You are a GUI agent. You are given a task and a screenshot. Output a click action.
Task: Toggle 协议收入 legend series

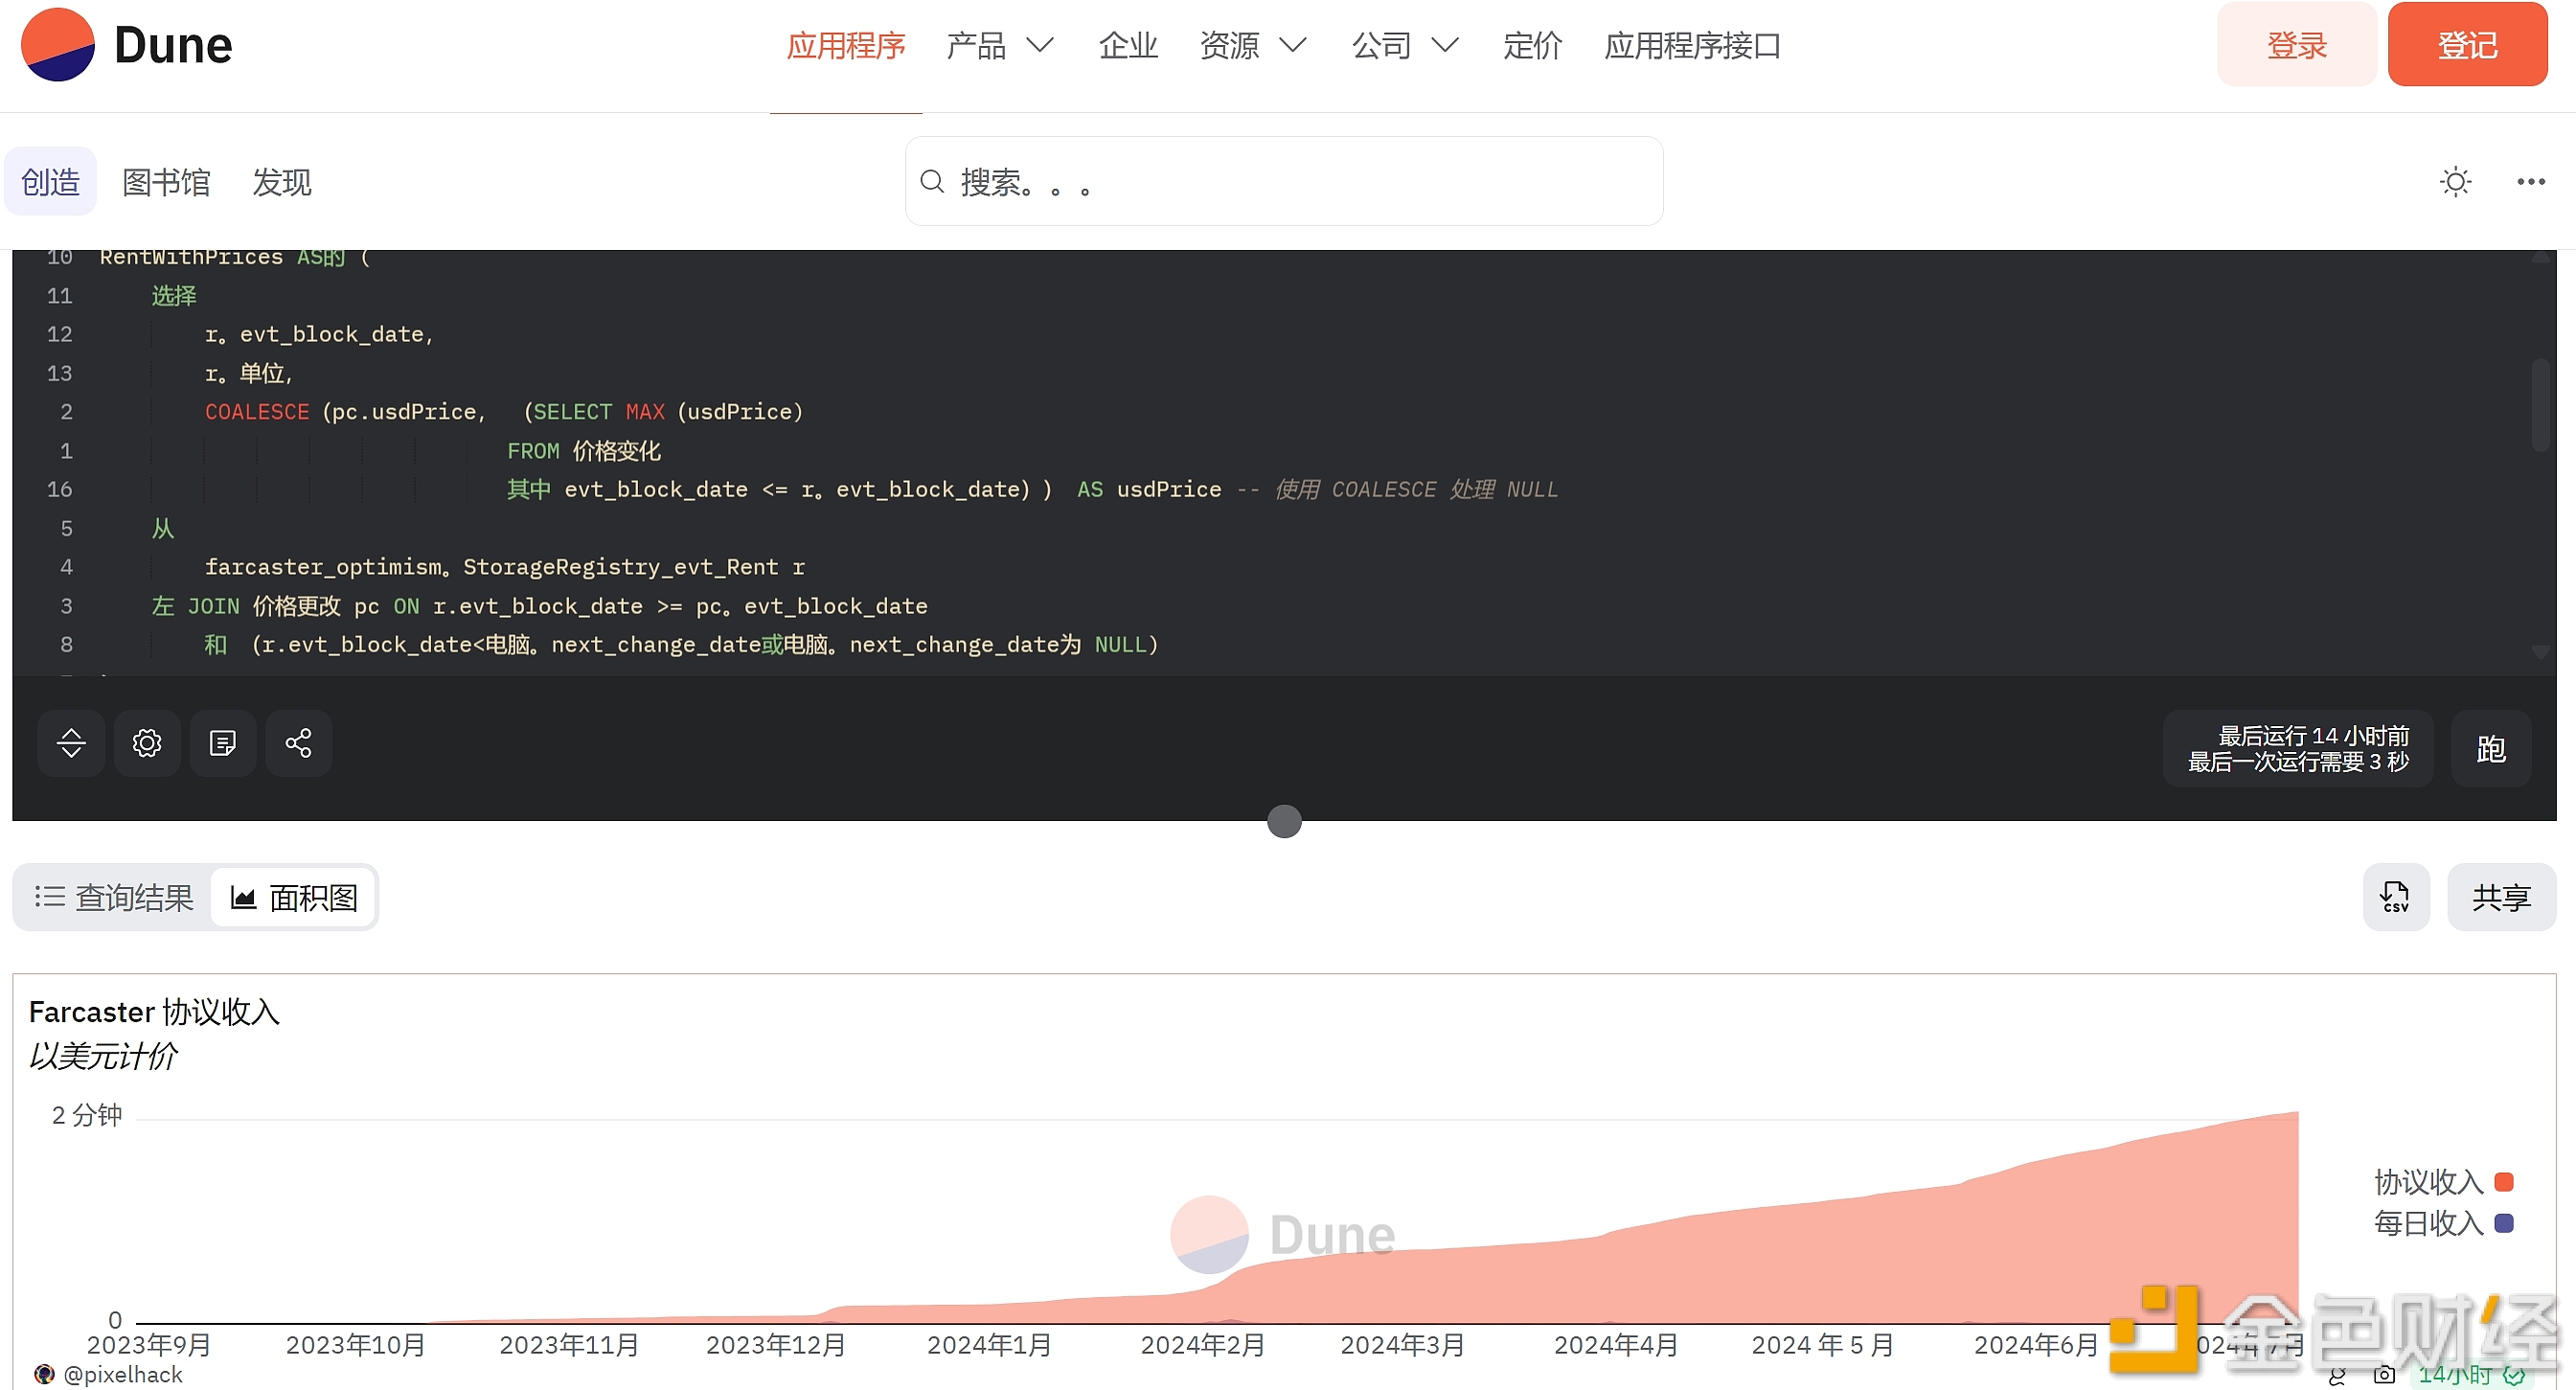pyautogui.click(x=2443, y=1181)
